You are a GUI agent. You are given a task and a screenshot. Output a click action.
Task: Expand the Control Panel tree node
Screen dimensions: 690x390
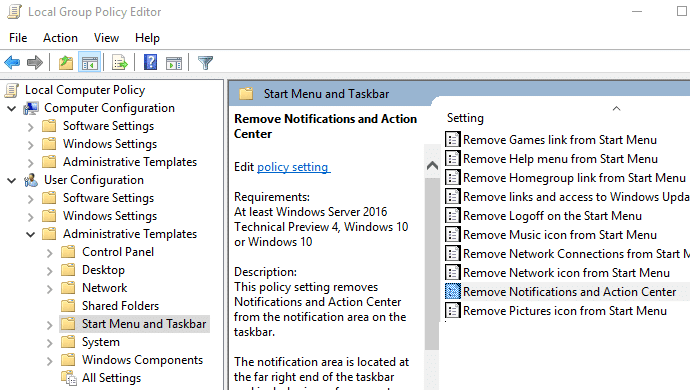(x=49, y=253)
